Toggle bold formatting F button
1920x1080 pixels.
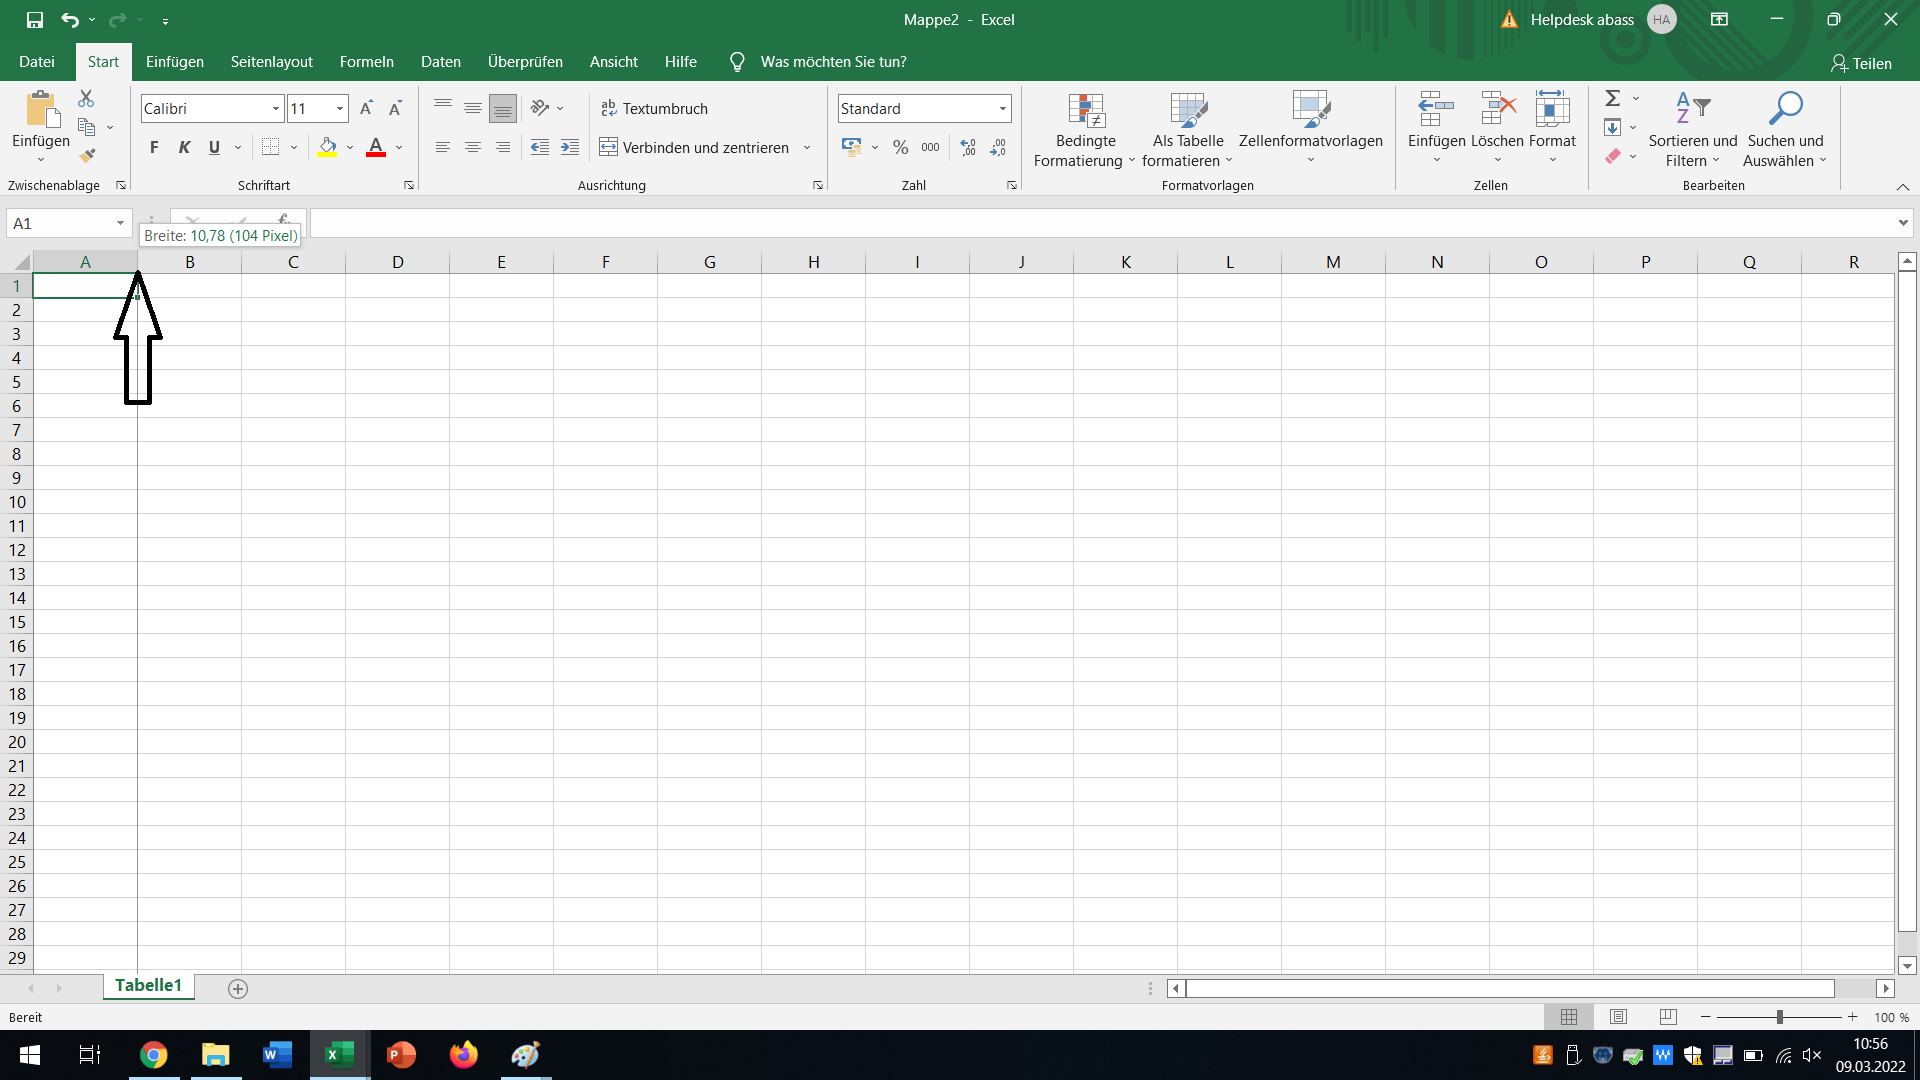click(x=154, y=147)
